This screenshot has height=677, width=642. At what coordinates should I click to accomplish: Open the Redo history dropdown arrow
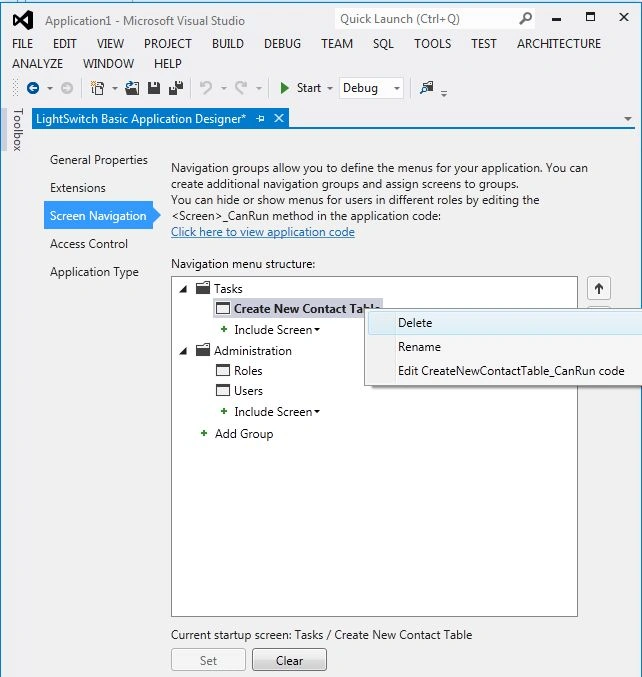pos(259,89)
